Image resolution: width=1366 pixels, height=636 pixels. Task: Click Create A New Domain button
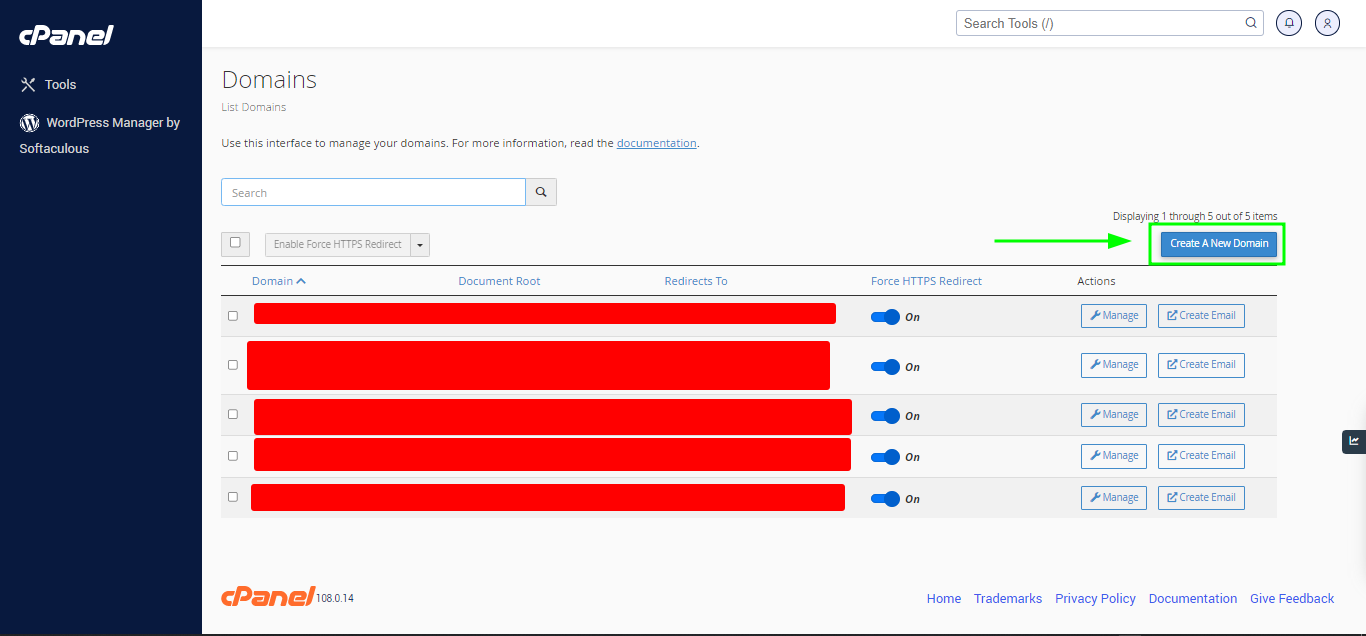1218,244
